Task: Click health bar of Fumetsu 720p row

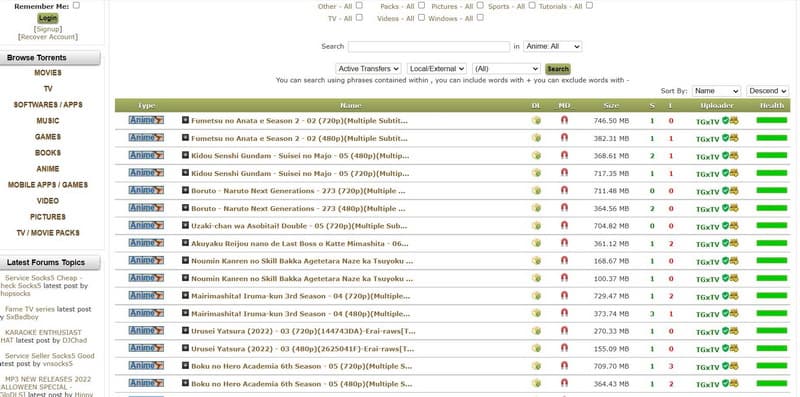Action: click(x=771, y=120)
